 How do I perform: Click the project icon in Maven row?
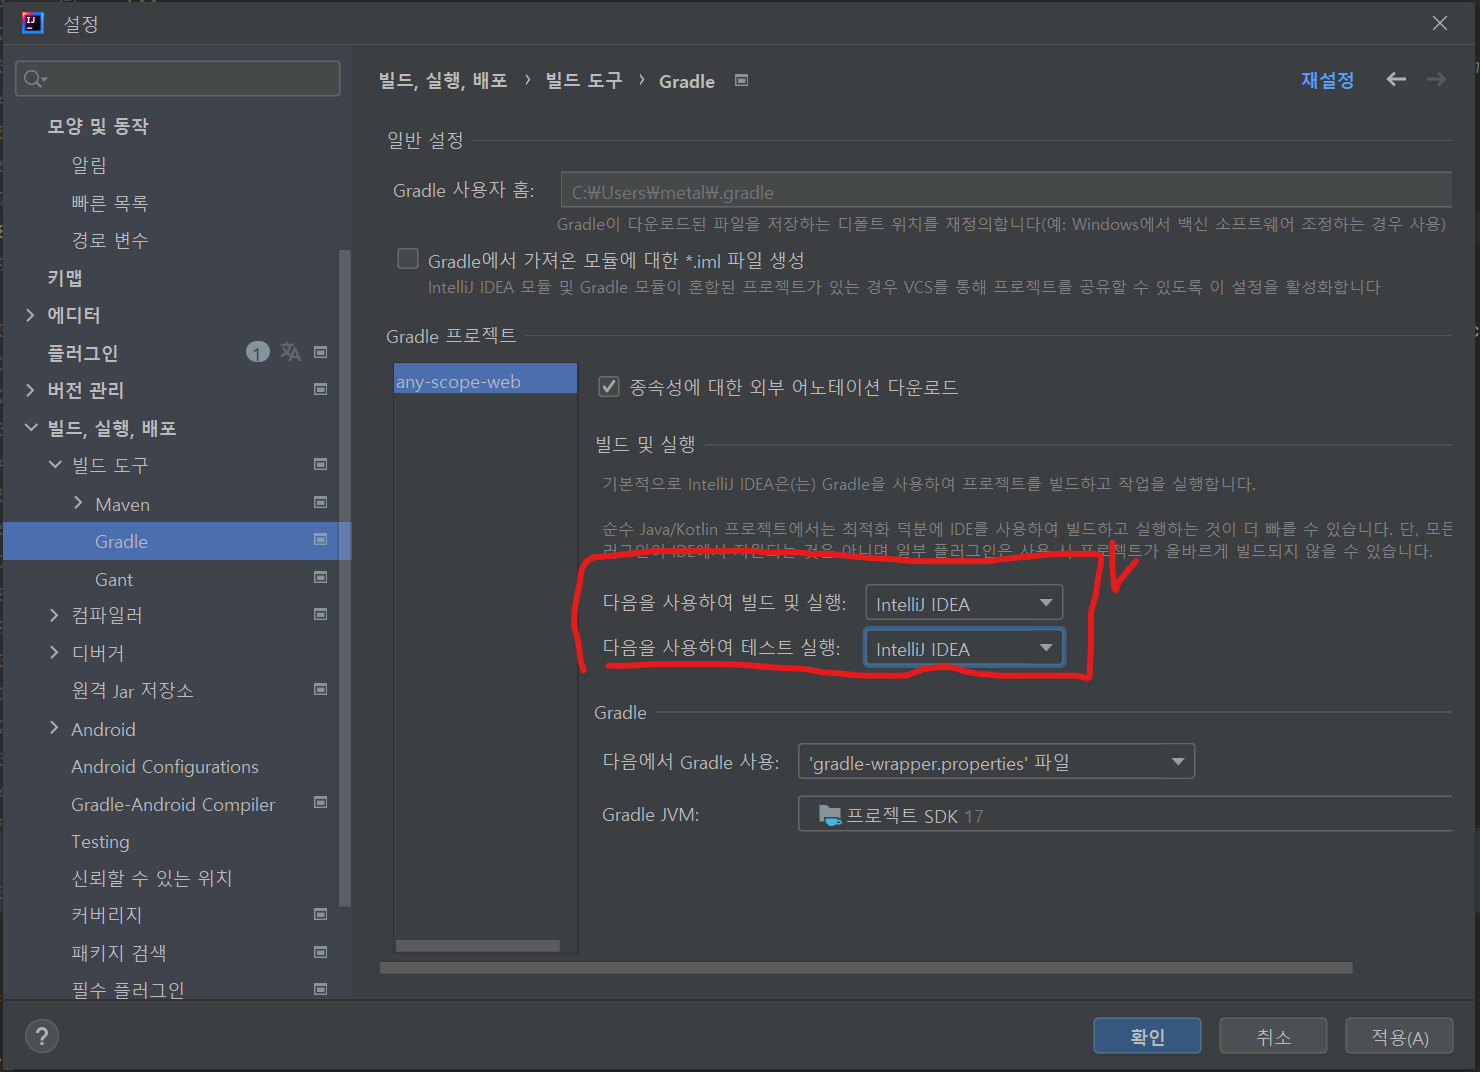tap(321, 502)
